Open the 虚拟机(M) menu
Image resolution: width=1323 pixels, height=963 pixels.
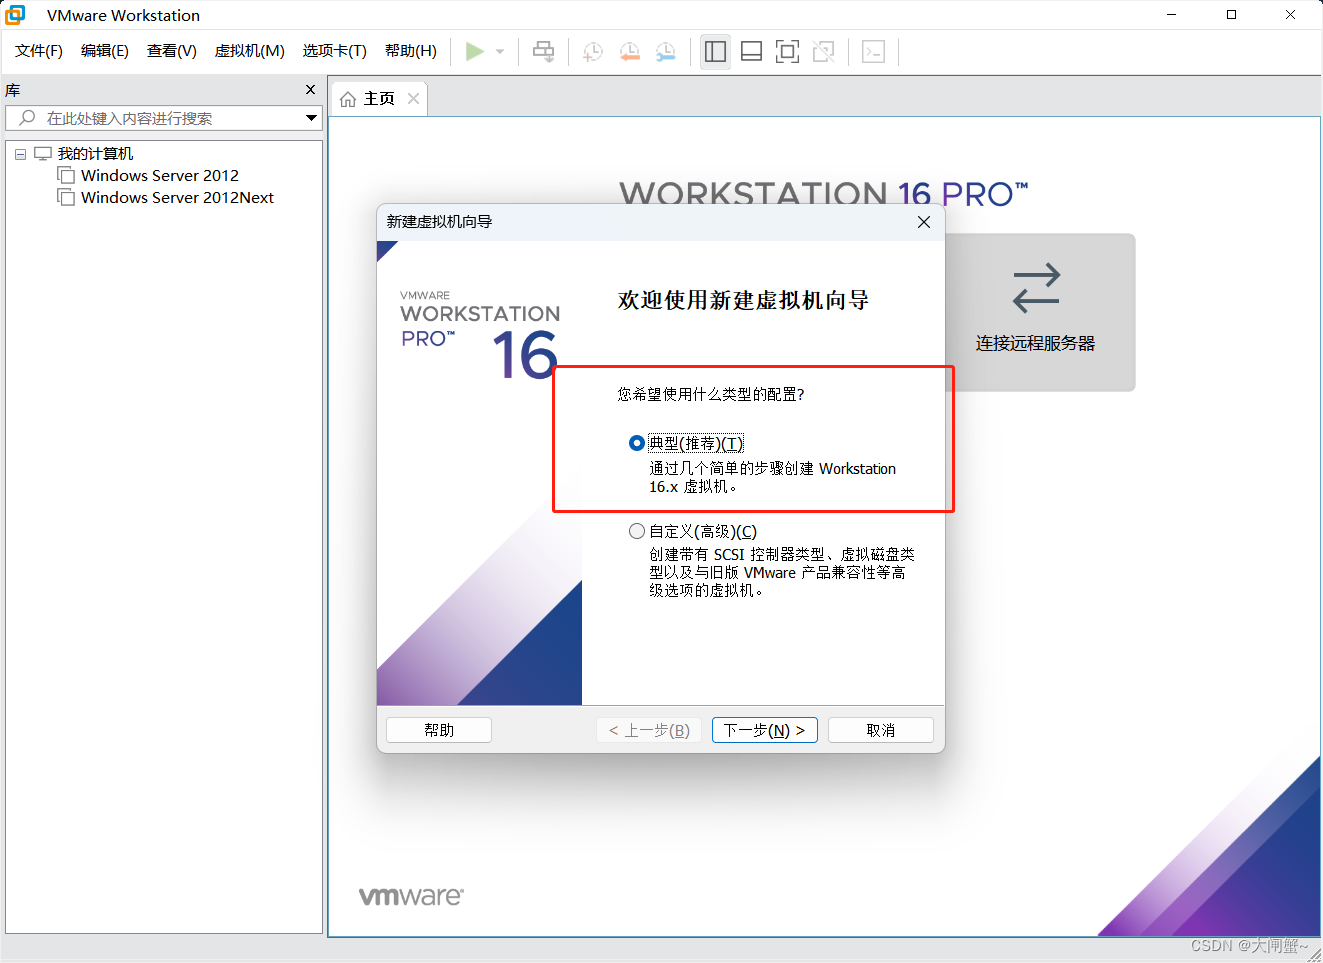tap(250, 51)
